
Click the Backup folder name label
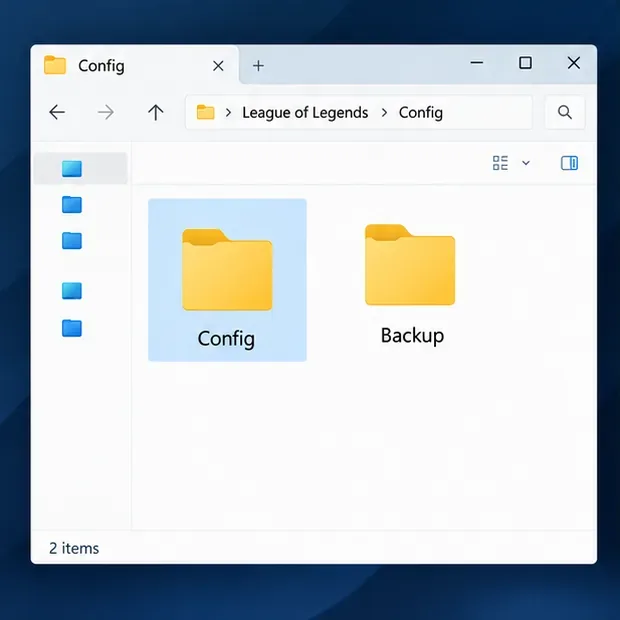412,336
